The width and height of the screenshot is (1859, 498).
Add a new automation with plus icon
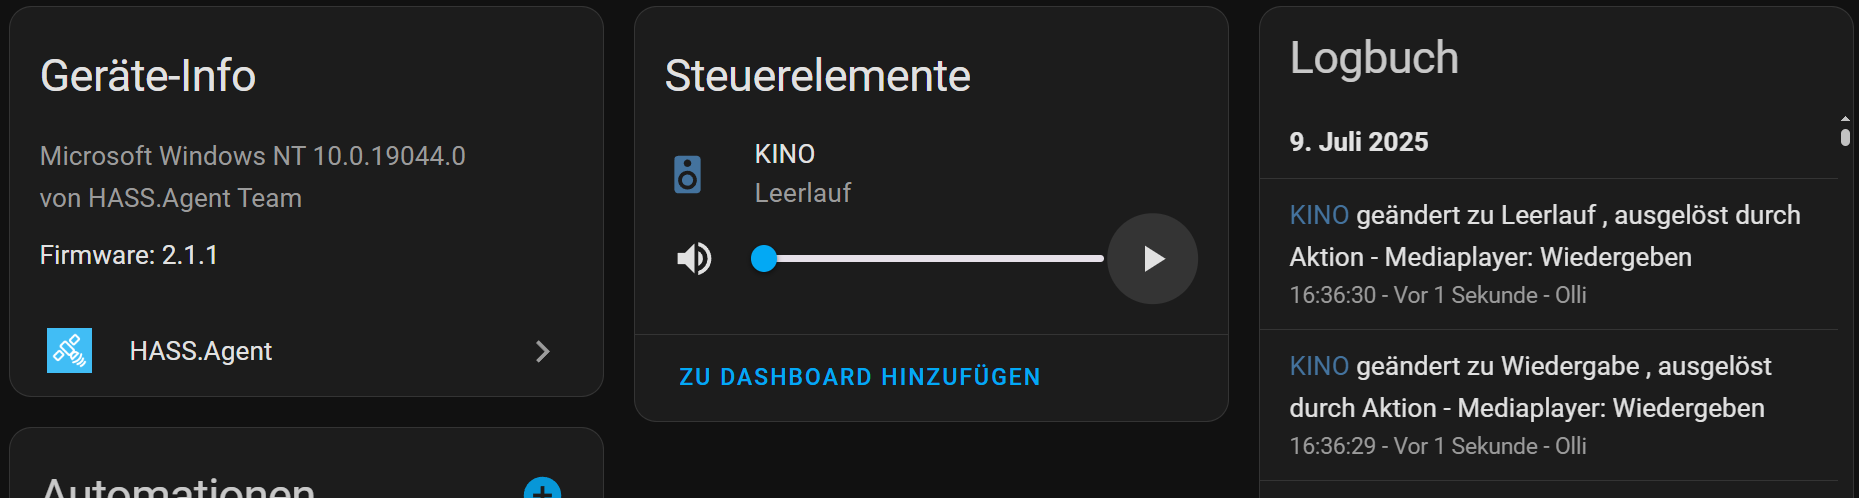(542, 490)
